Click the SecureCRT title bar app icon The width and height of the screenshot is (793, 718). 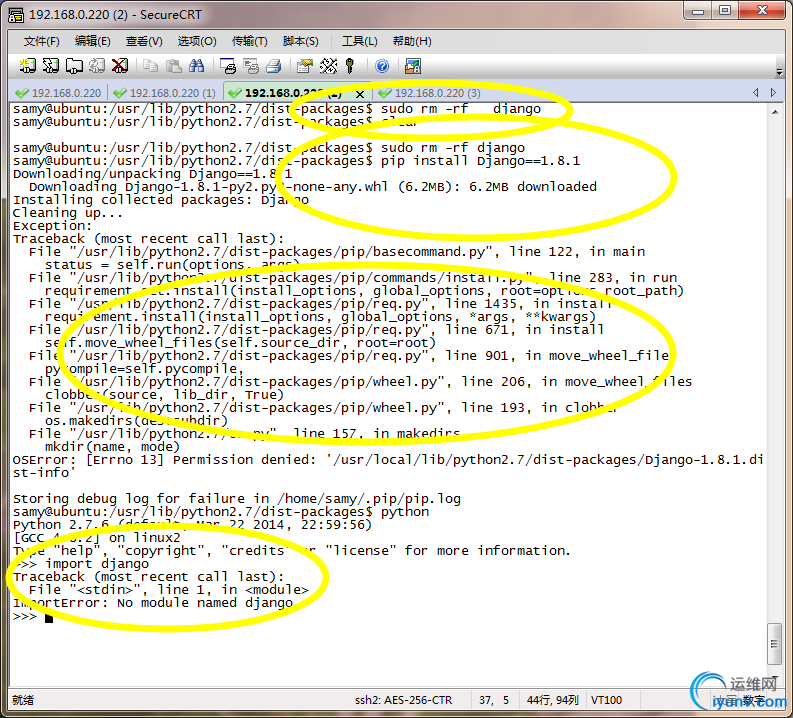coord(16,15)
